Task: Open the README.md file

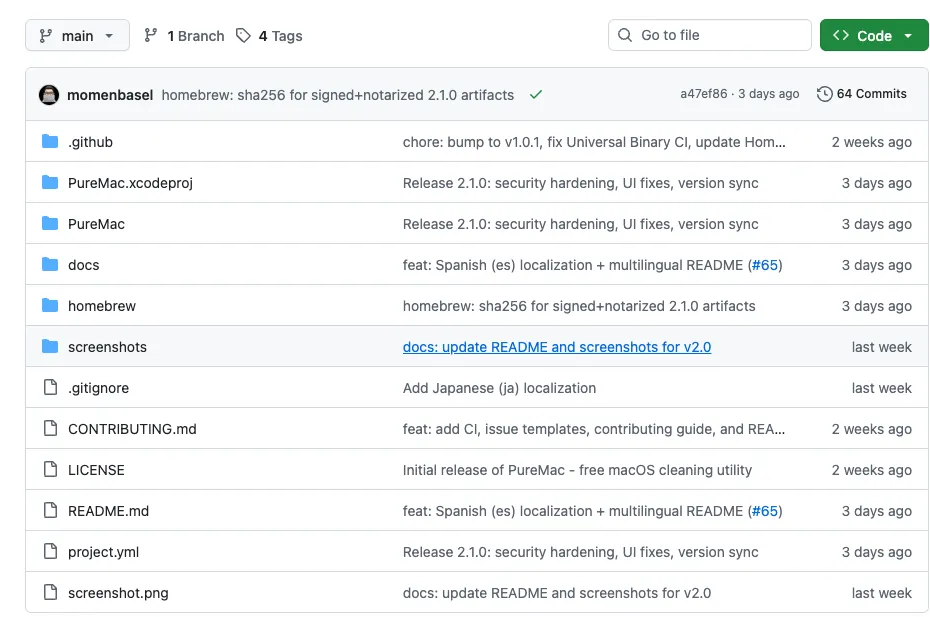Action: click(108, 511)
